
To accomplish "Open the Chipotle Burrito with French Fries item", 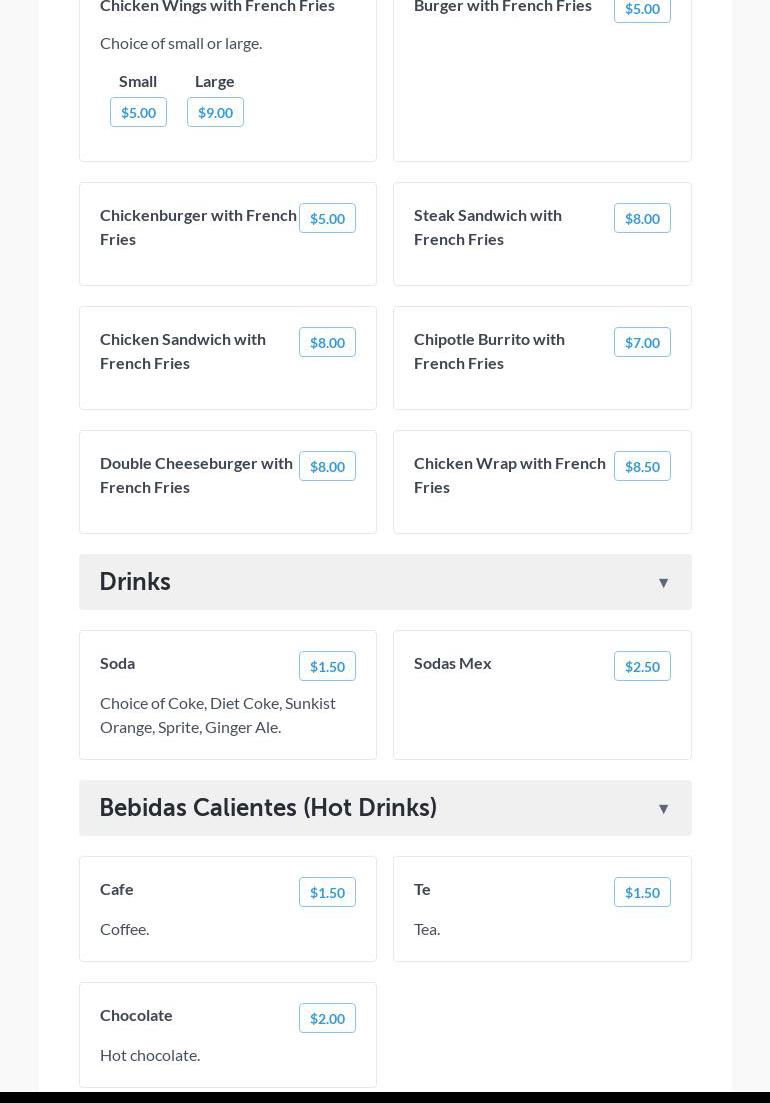I will pos(489,351).
